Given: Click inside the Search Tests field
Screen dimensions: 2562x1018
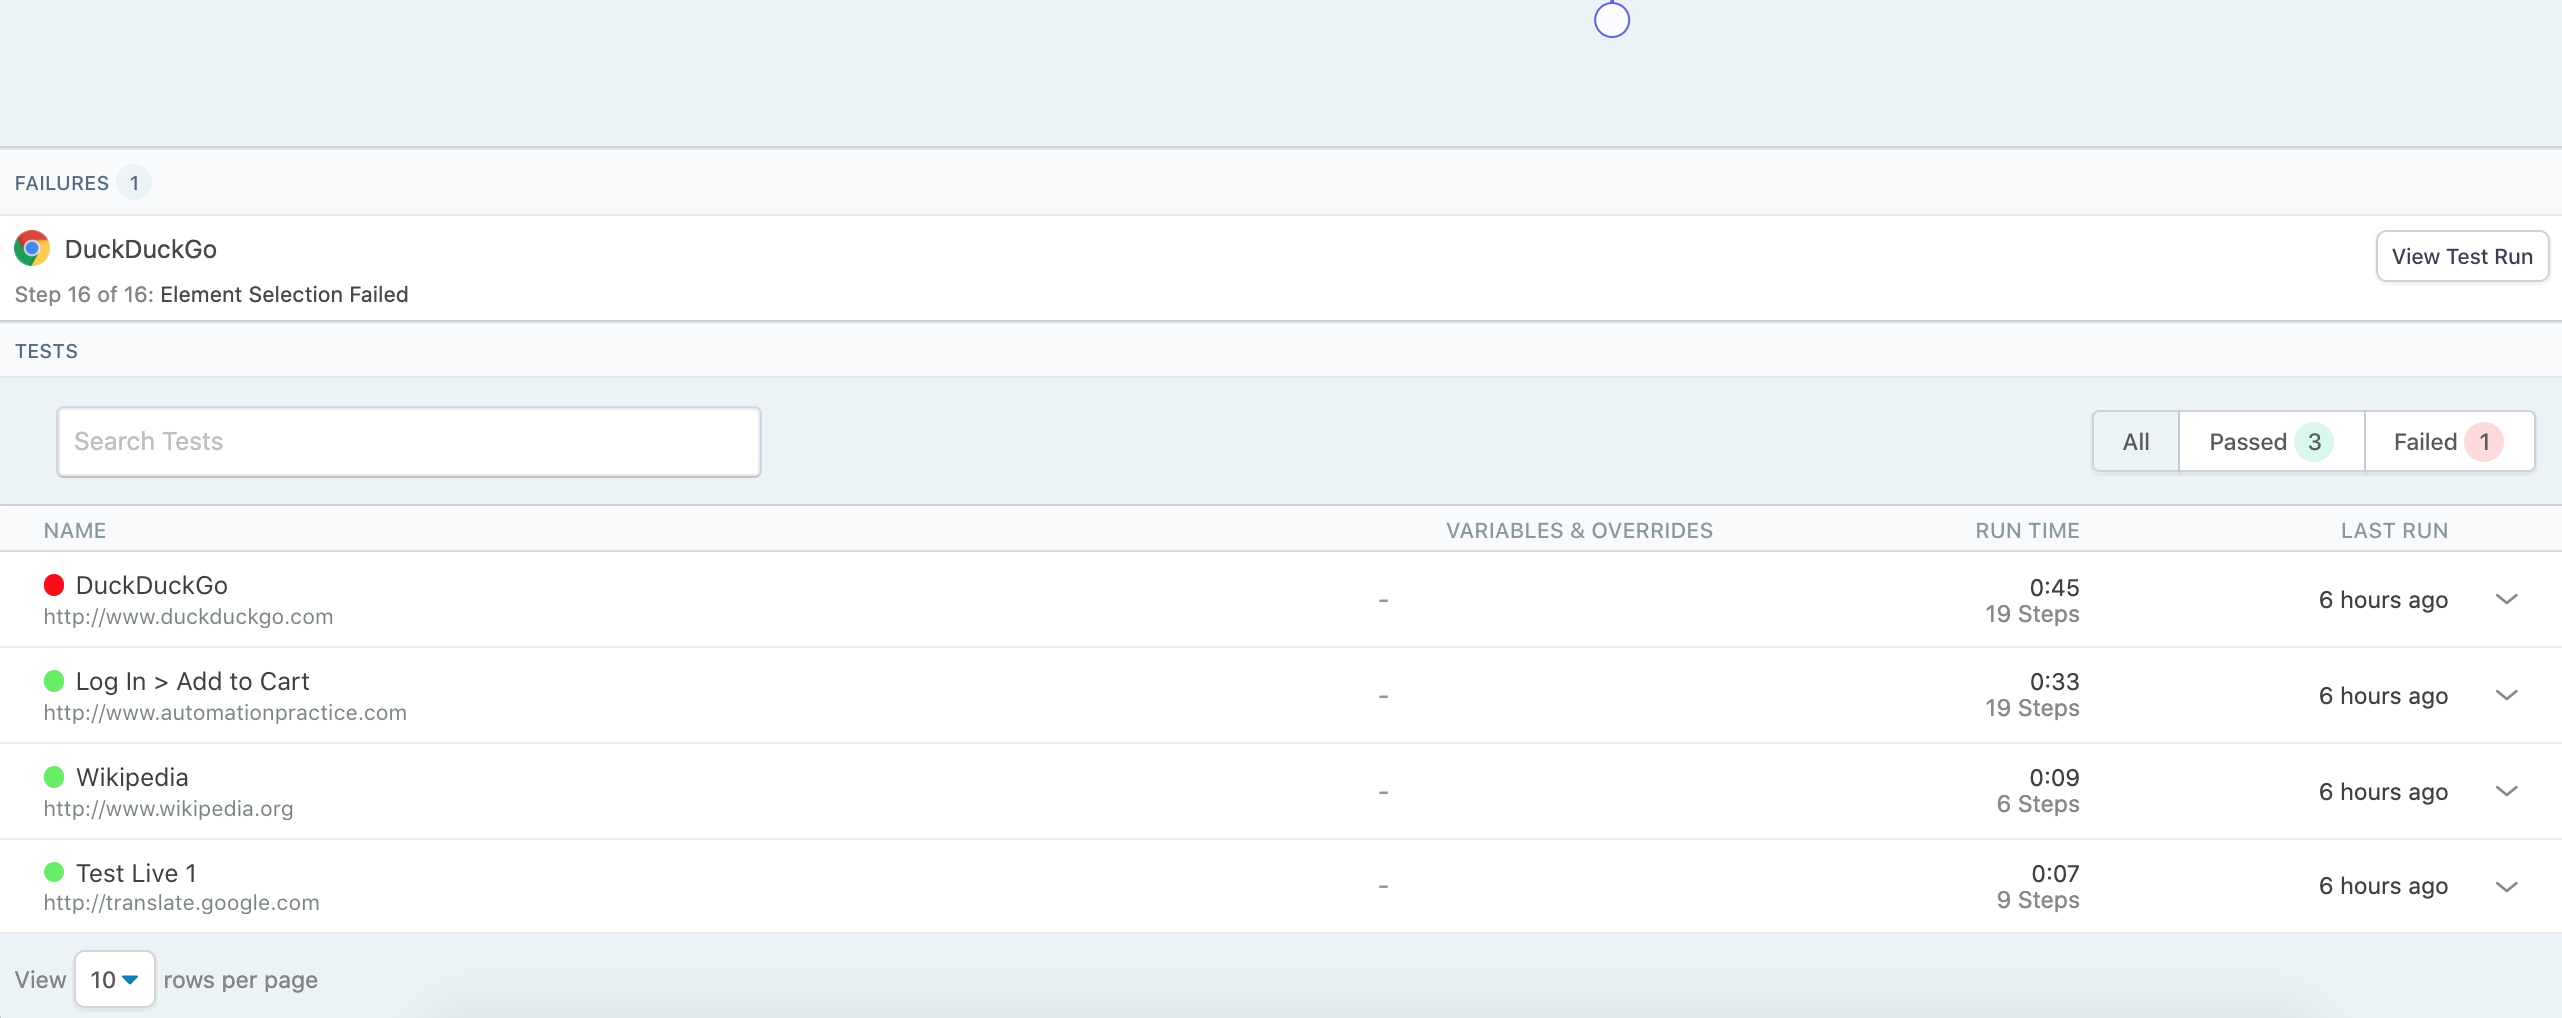Looking at the screenshot, I should click(x=408, y=441).
